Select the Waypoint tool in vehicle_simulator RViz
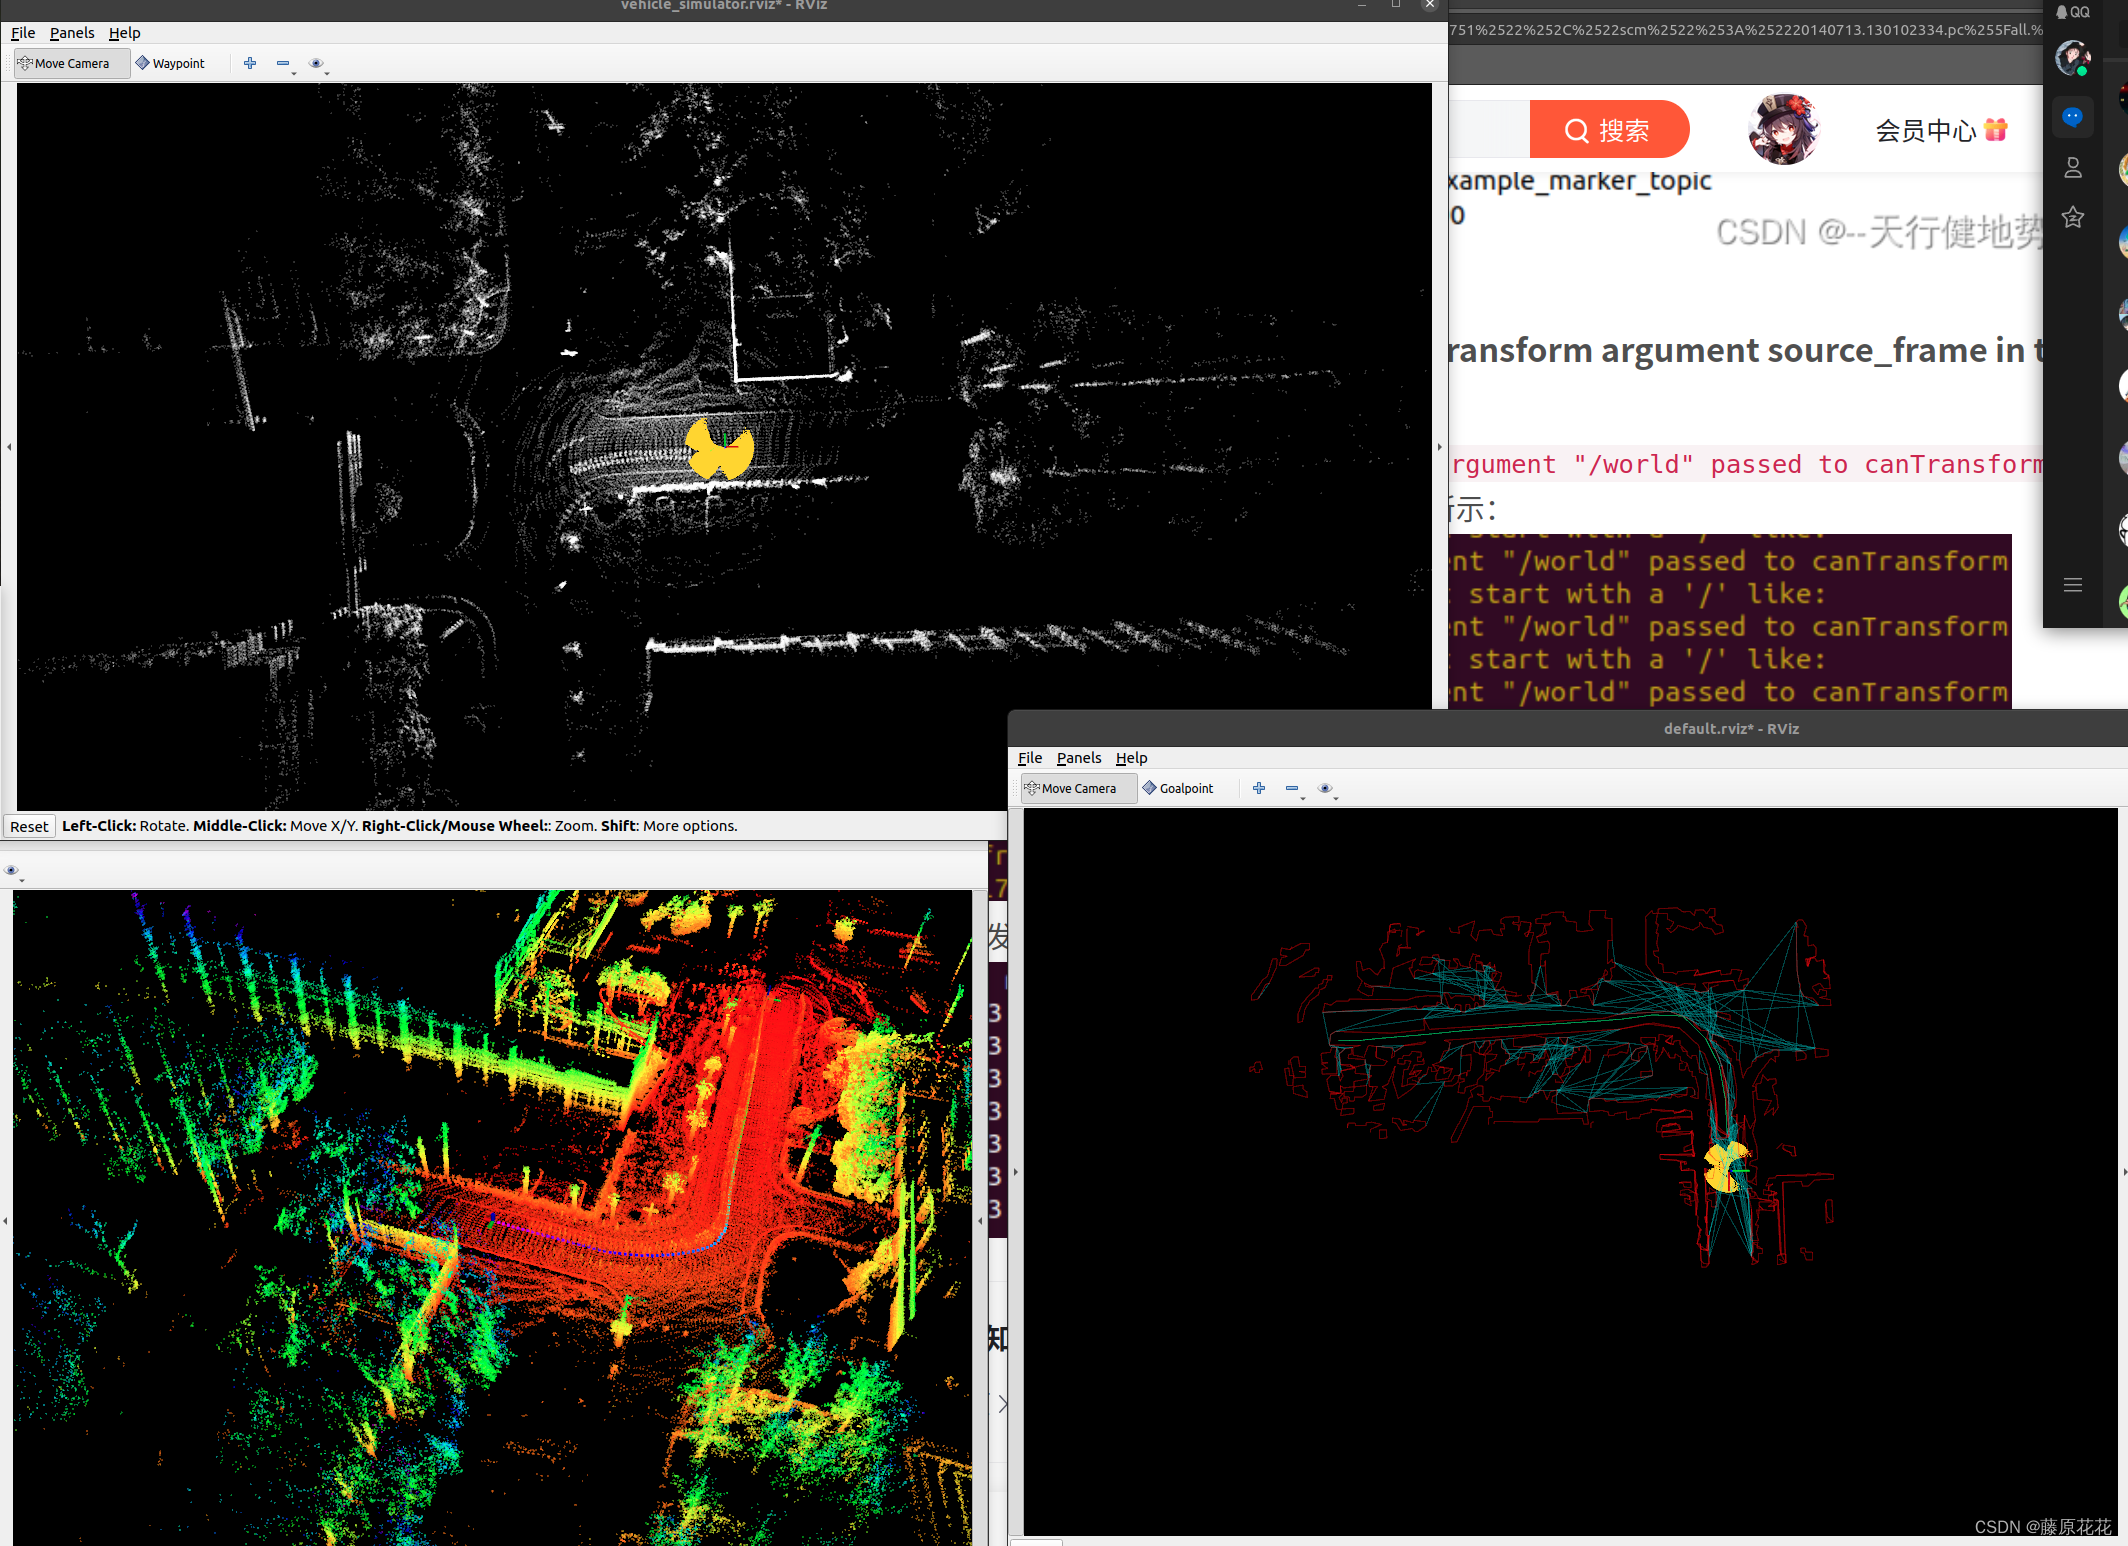 170,63
